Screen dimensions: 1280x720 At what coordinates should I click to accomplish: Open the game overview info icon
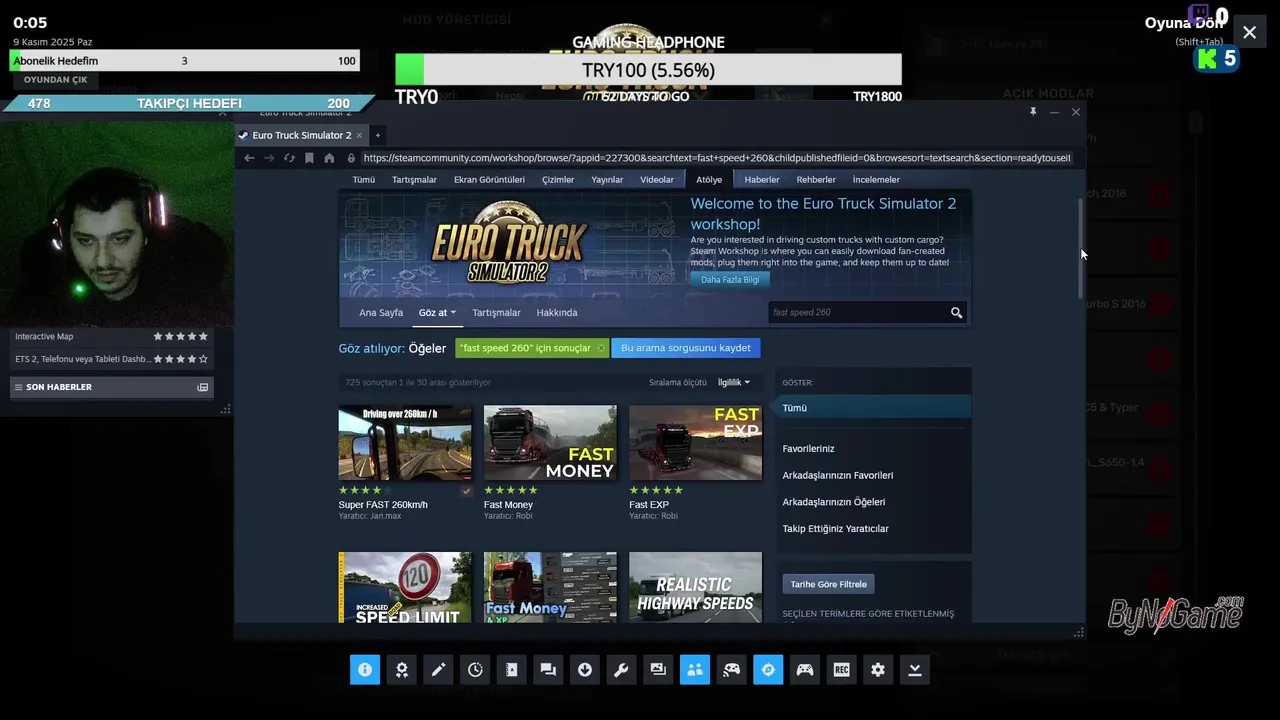click(x=365, y=670)
